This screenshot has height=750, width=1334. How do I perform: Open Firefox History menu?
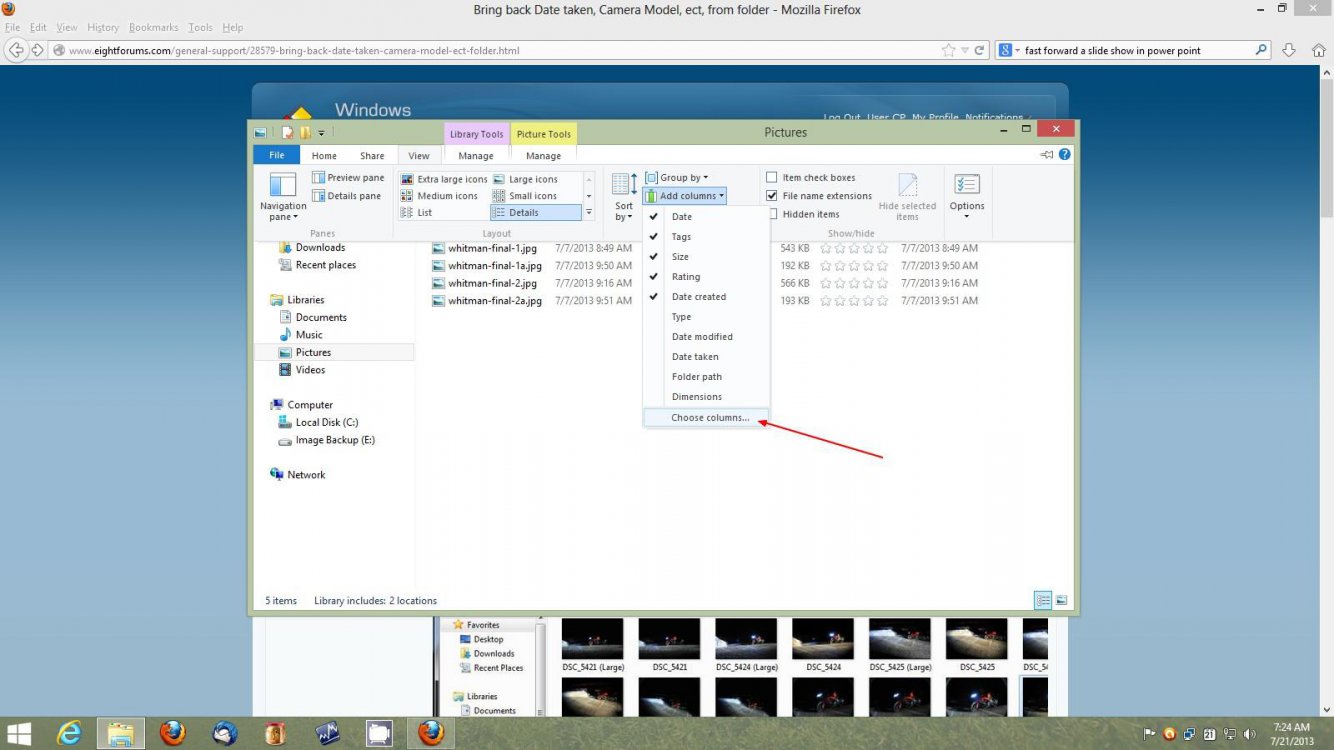[x=103, y=27]
